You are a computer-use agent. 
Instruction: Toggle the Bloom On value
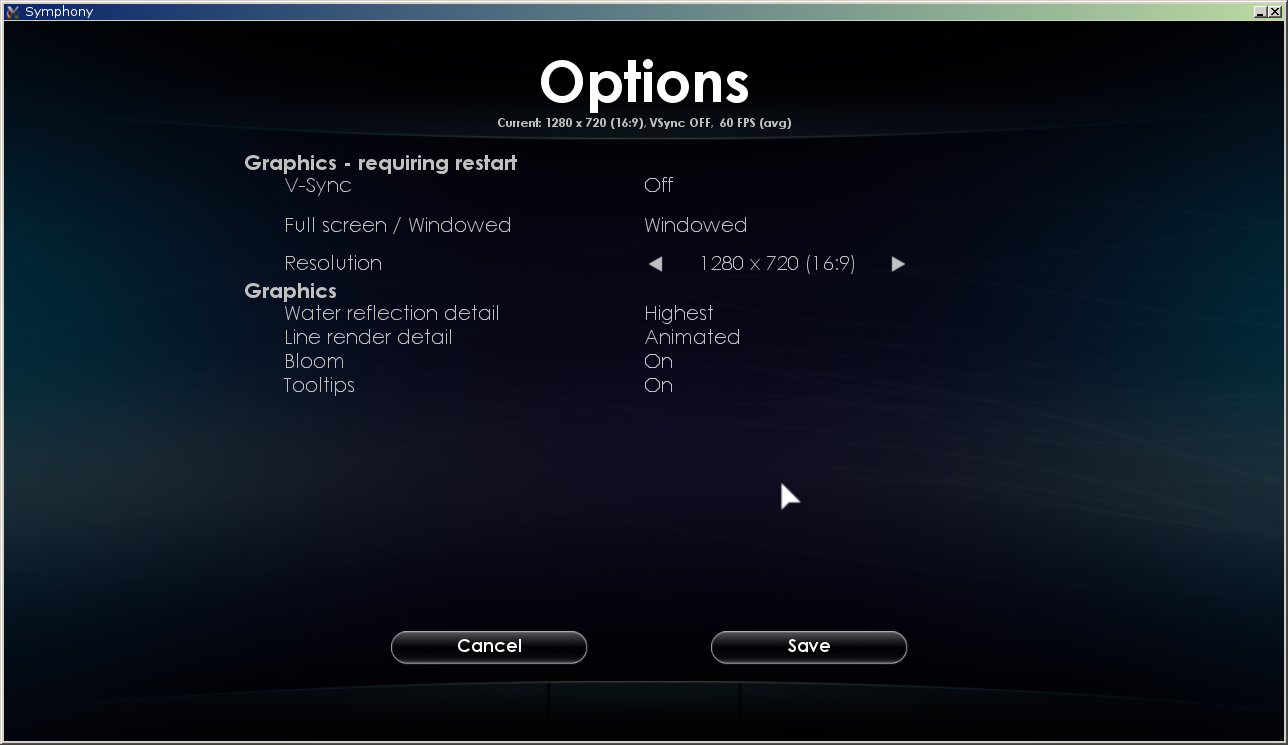click(x=659, y=361)
